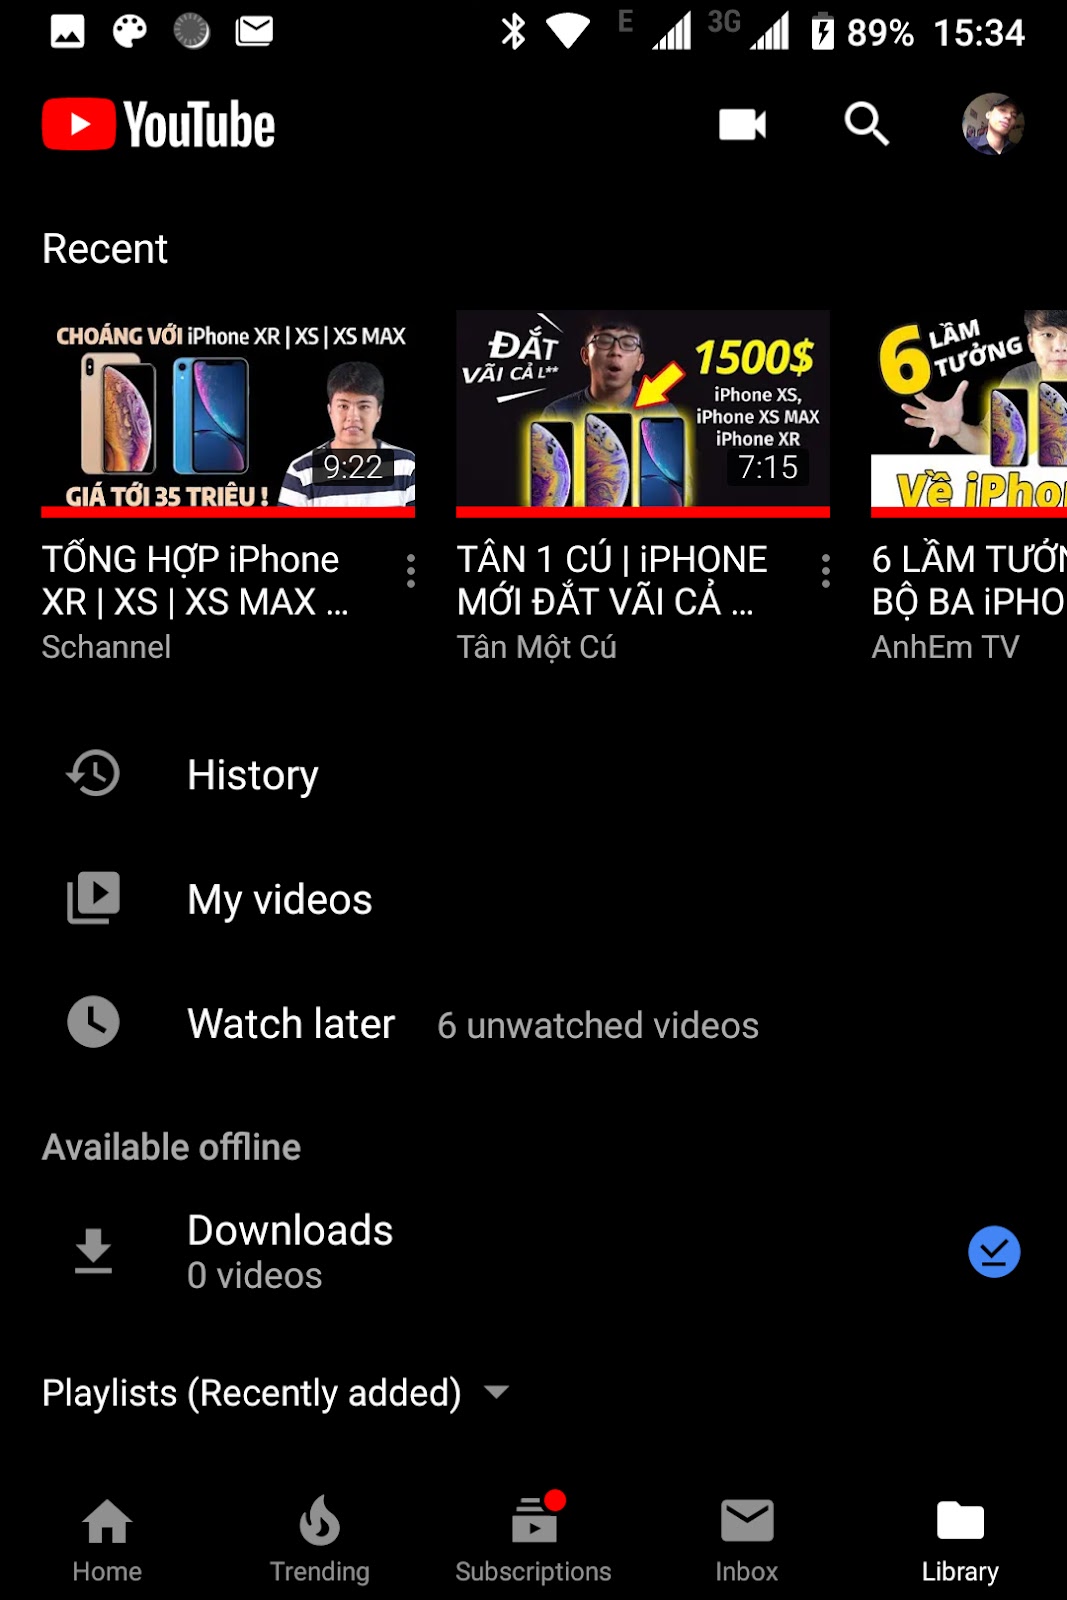Click the My videos icon

pyautogui.click(x=93, y=897)
